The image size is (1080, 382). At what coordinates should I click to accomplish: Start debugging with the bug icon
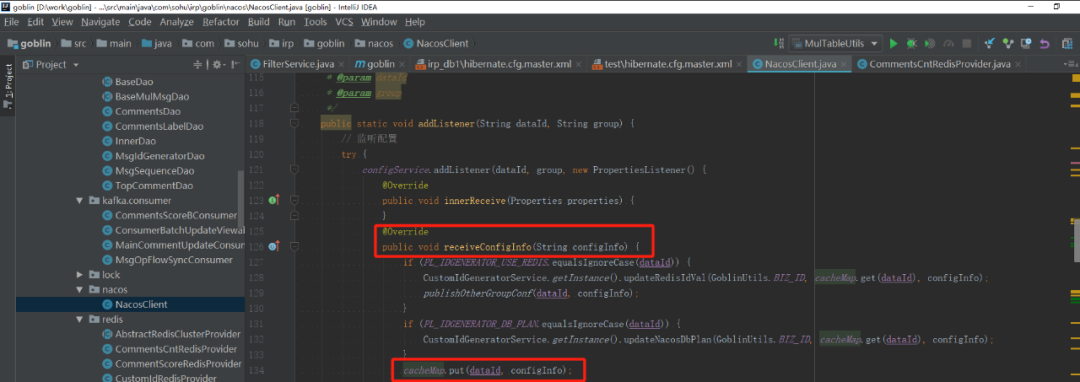pos(912,43)
